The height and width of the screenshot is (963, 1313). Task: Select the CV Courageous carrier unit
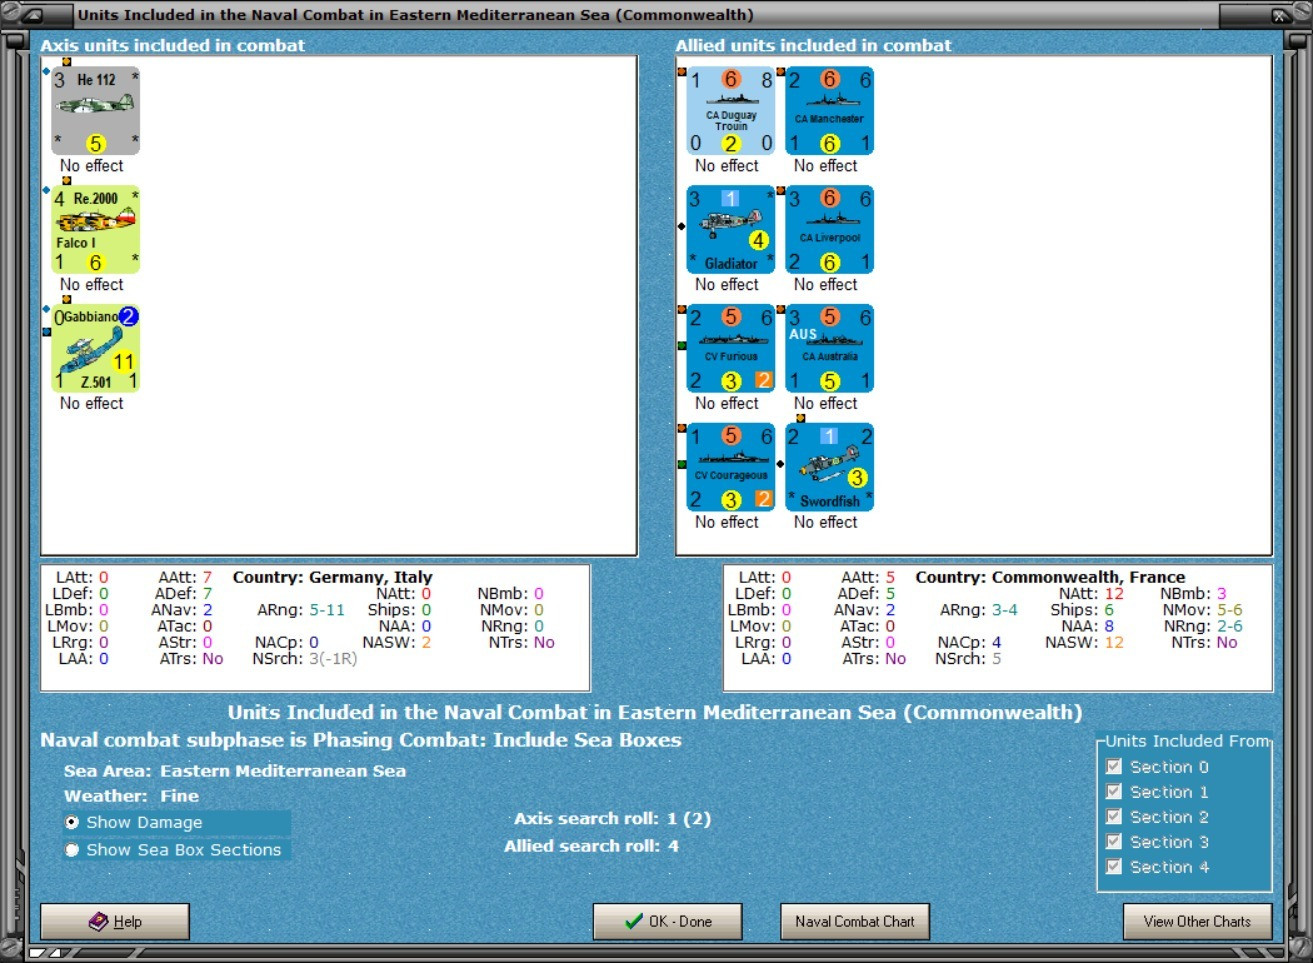click(731, 467)
